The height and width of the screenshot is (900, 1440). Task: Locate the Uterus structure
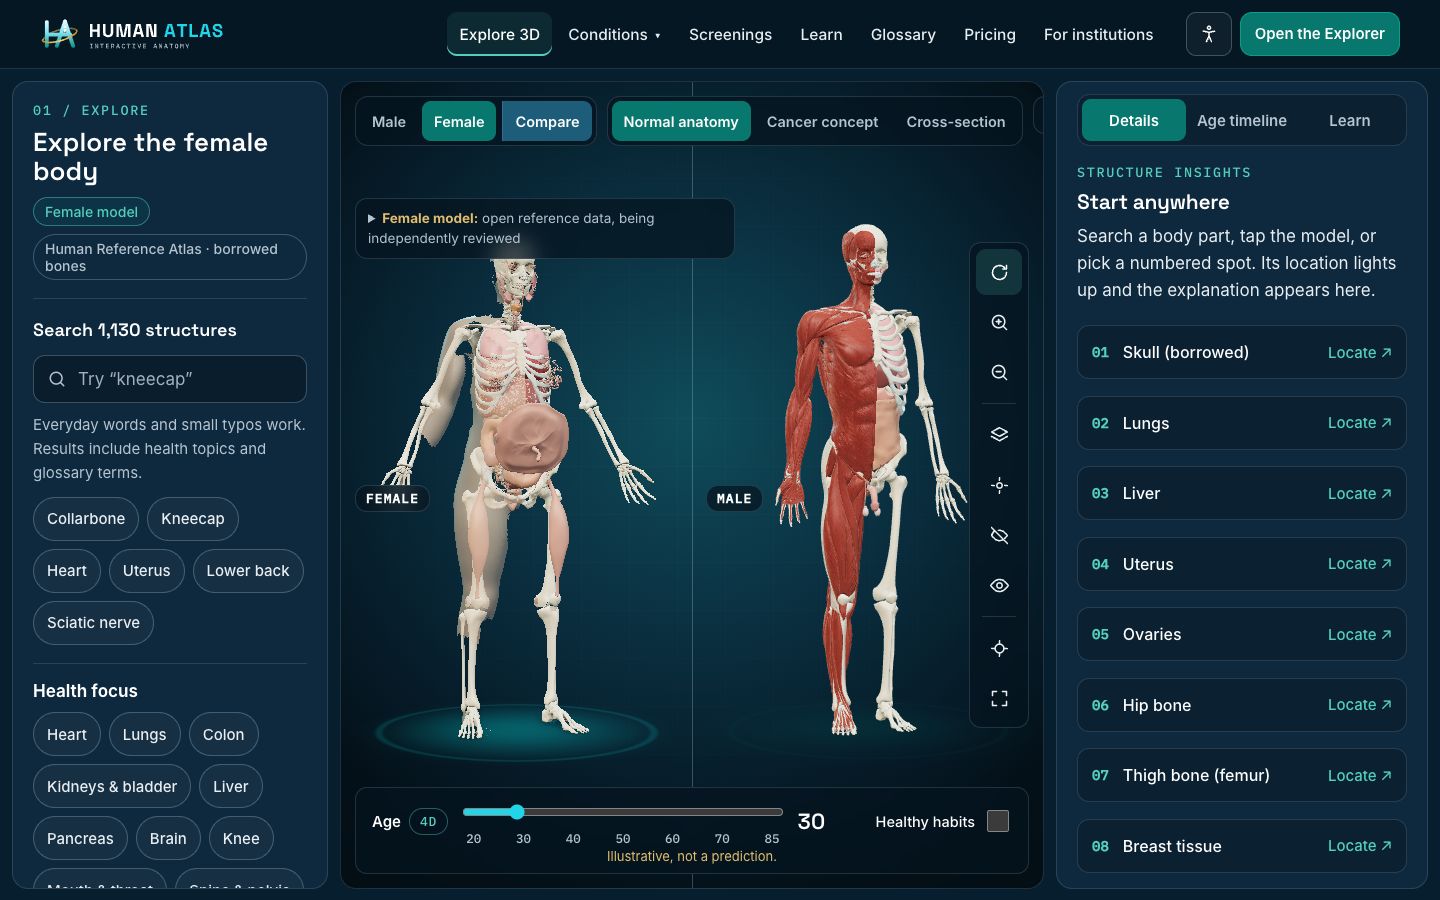[1359, 564]
